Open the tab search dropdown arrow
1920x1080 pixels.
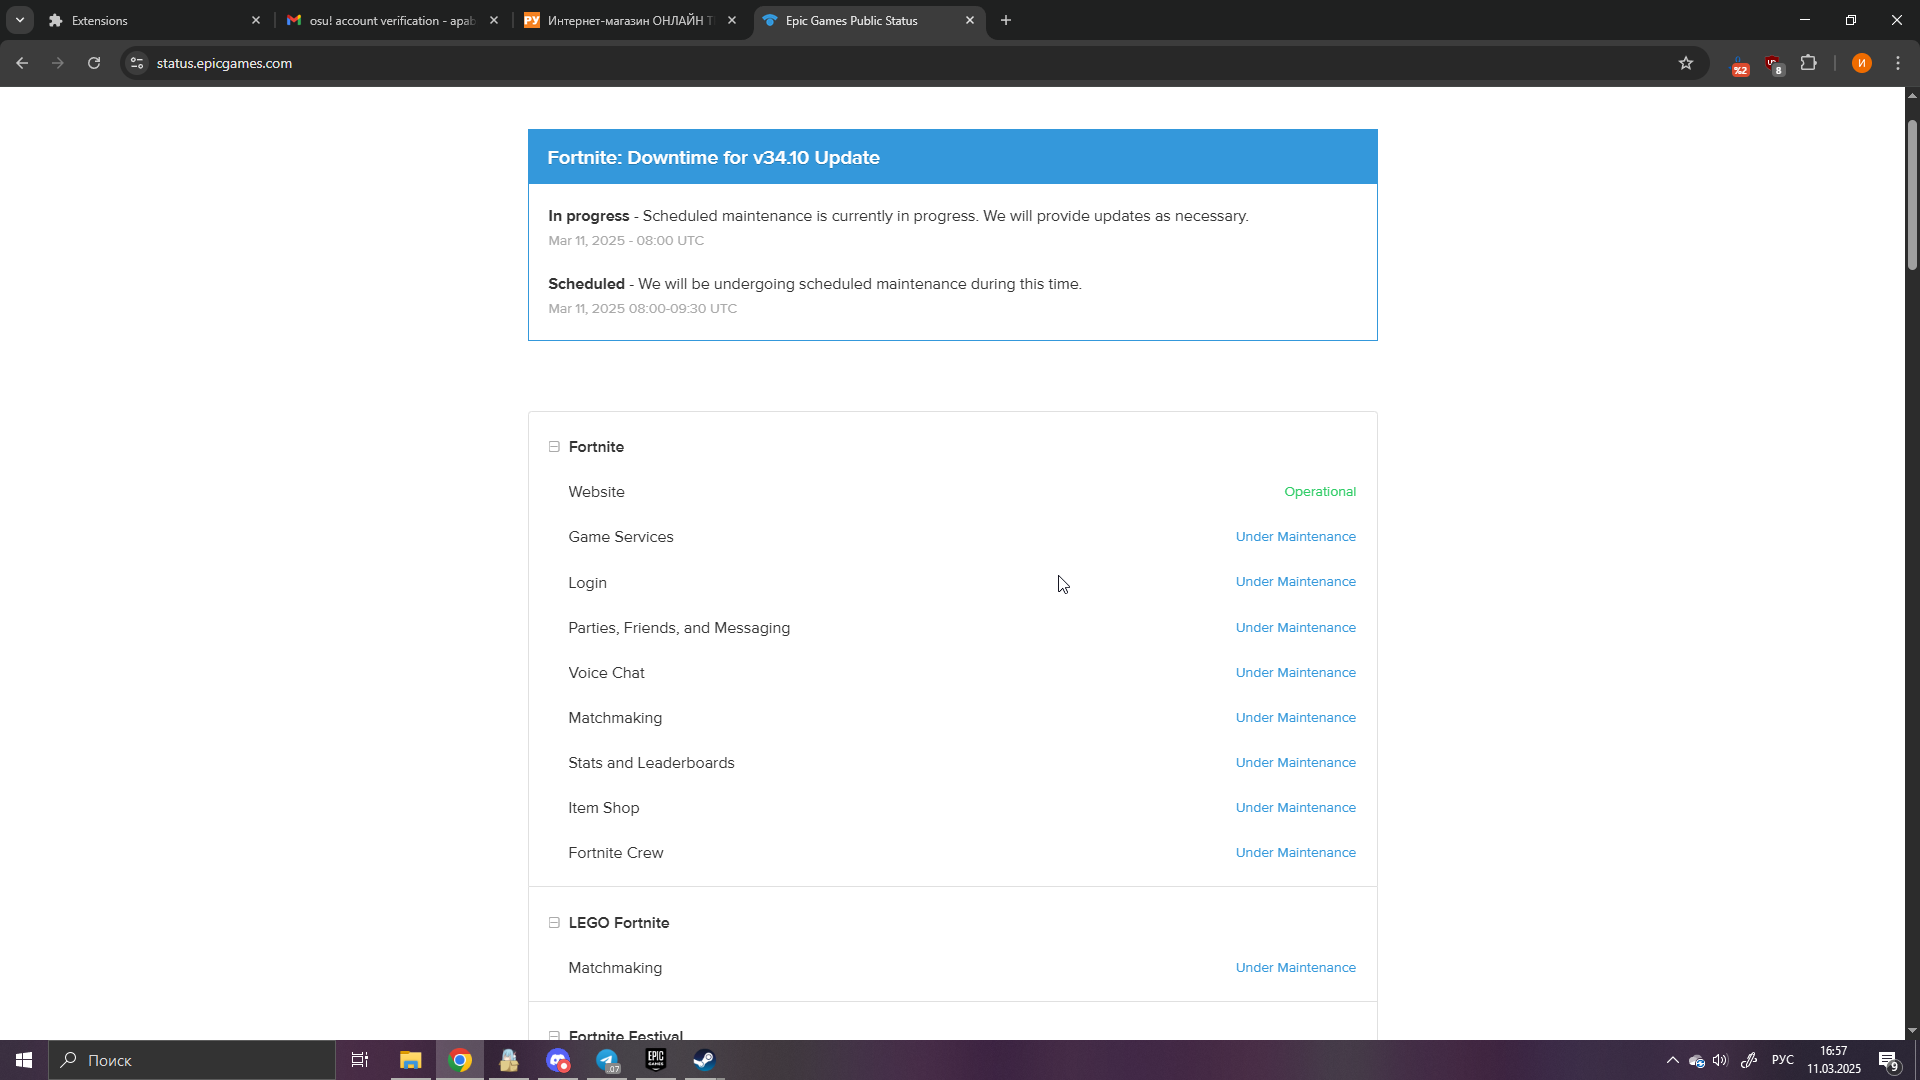click(x=20, y=20)
